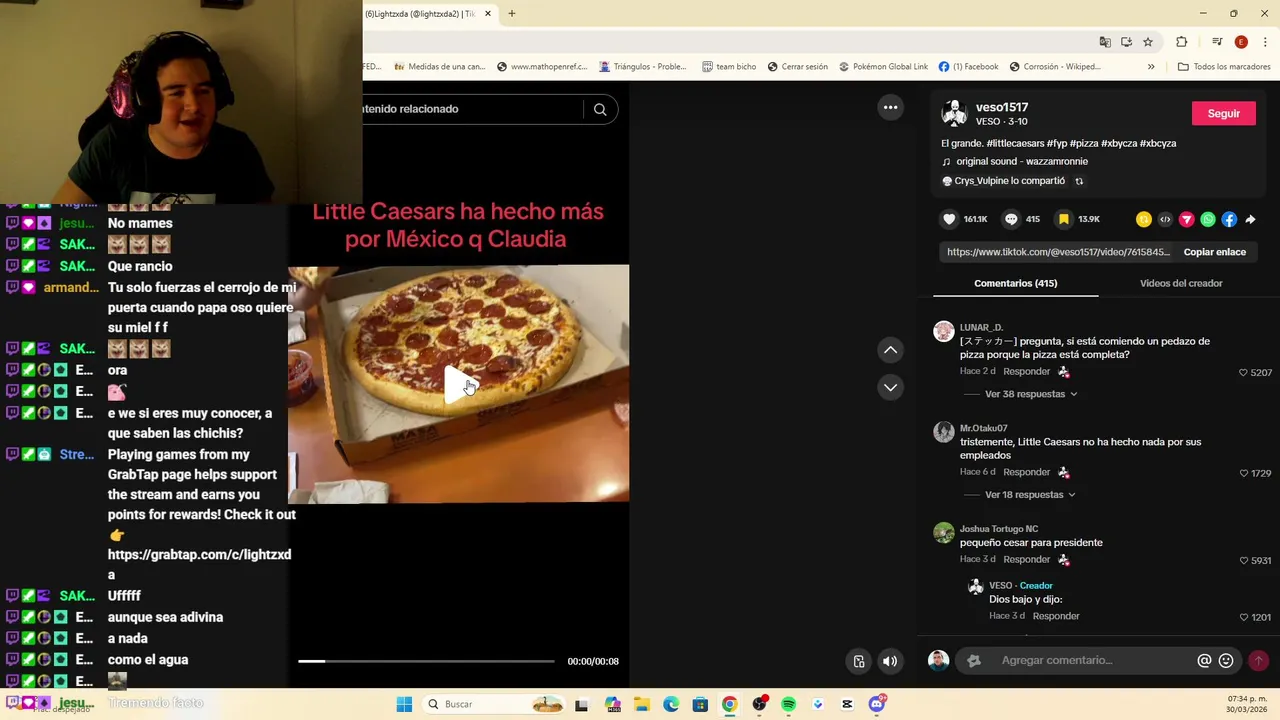This screenshot has width=1280, height=720.
Task: Like the video with the heart icon
Action: pos(949,219)
